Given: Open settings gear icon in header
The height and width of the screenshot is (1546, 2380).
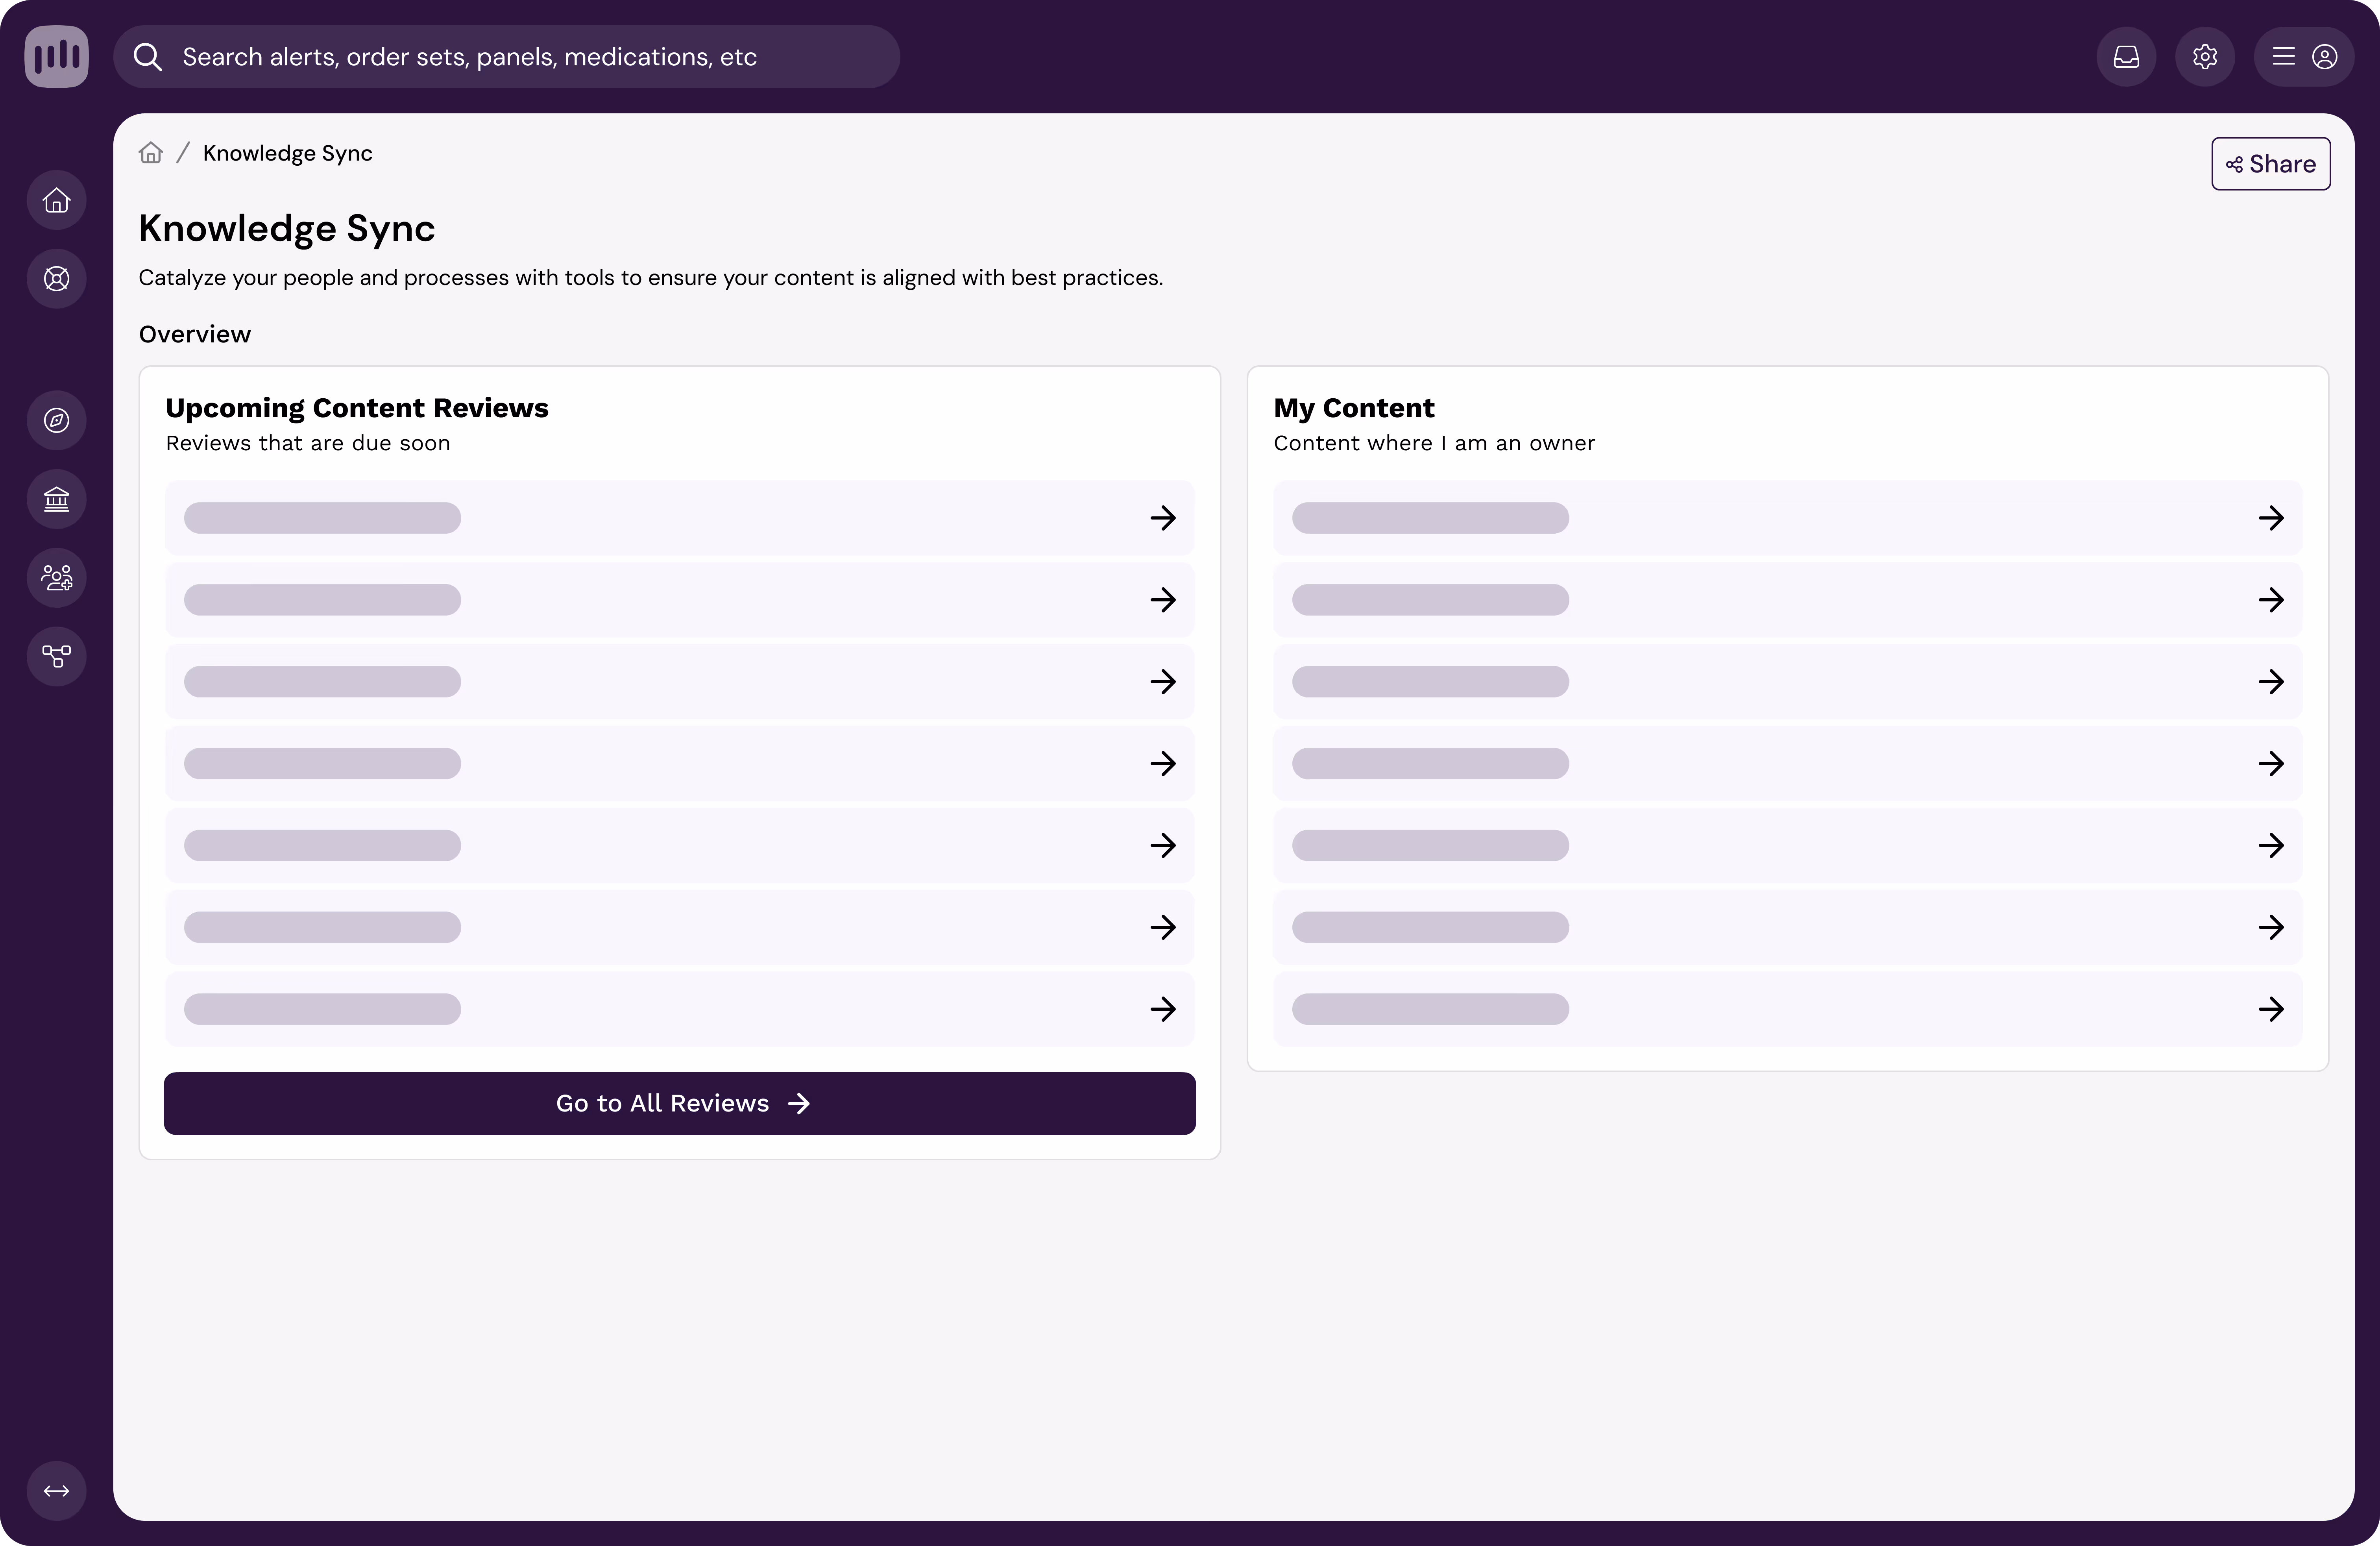Looking at the screenshot, I should [2205, 57].
